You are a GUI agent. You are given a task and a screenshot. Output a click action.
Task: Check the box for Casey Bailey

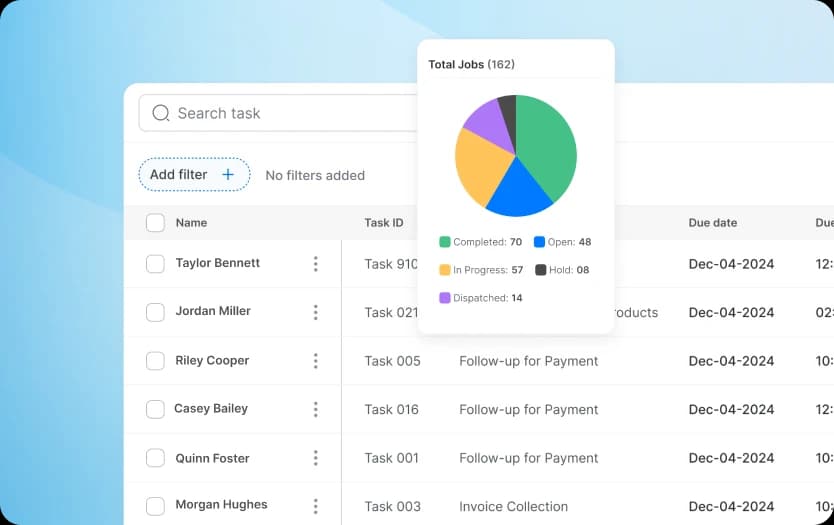[155, 409]
